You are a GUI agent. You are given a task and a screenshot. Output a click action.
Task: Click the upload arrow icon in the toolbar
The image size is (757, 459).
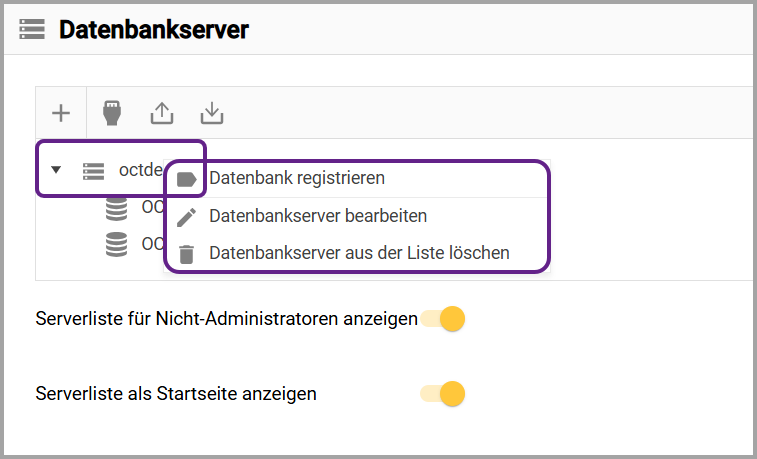162,113
